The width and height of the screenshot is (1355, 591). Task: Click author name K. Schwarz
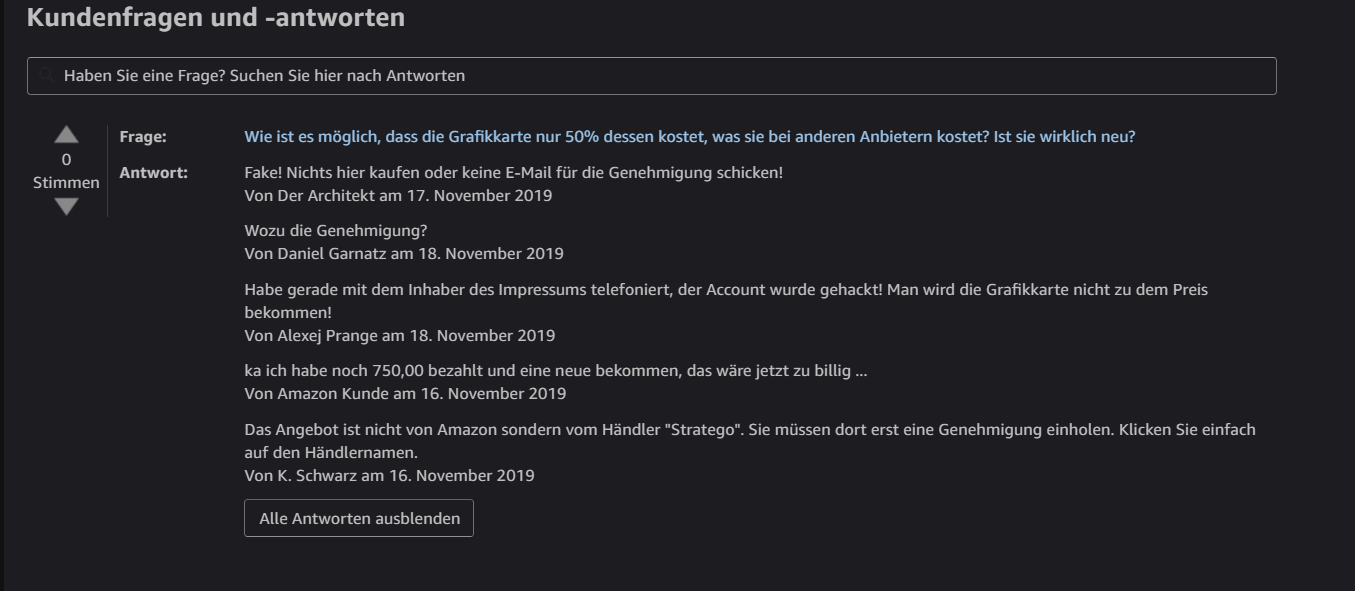click(316, 475)
